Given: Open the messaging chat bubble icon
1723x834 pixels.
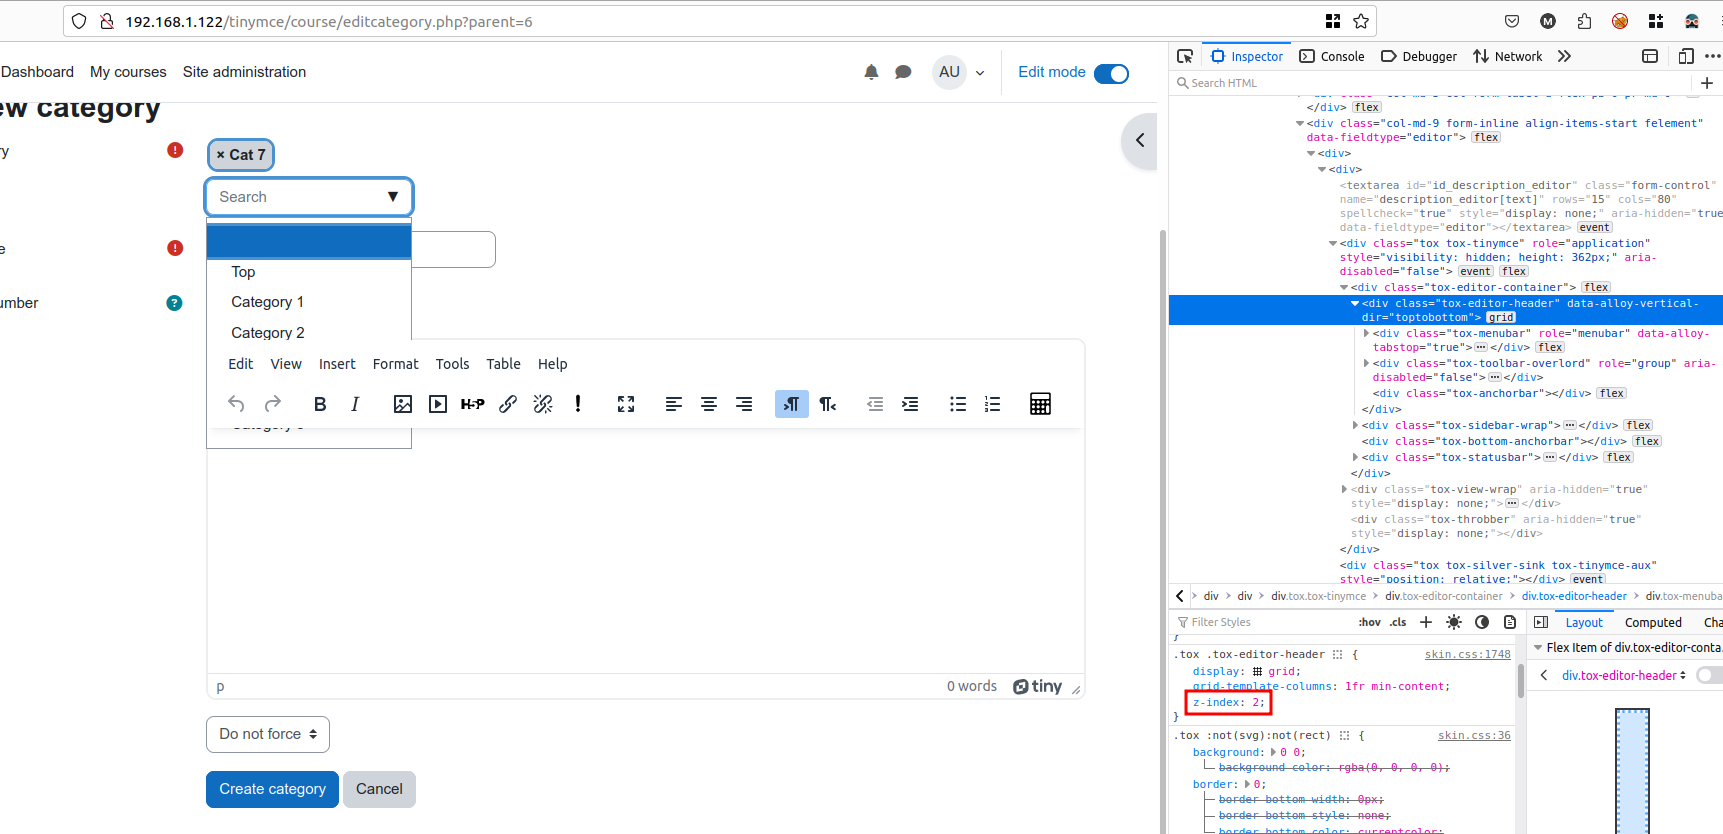Looking at the screenshot, I should [x=903, y=72].
